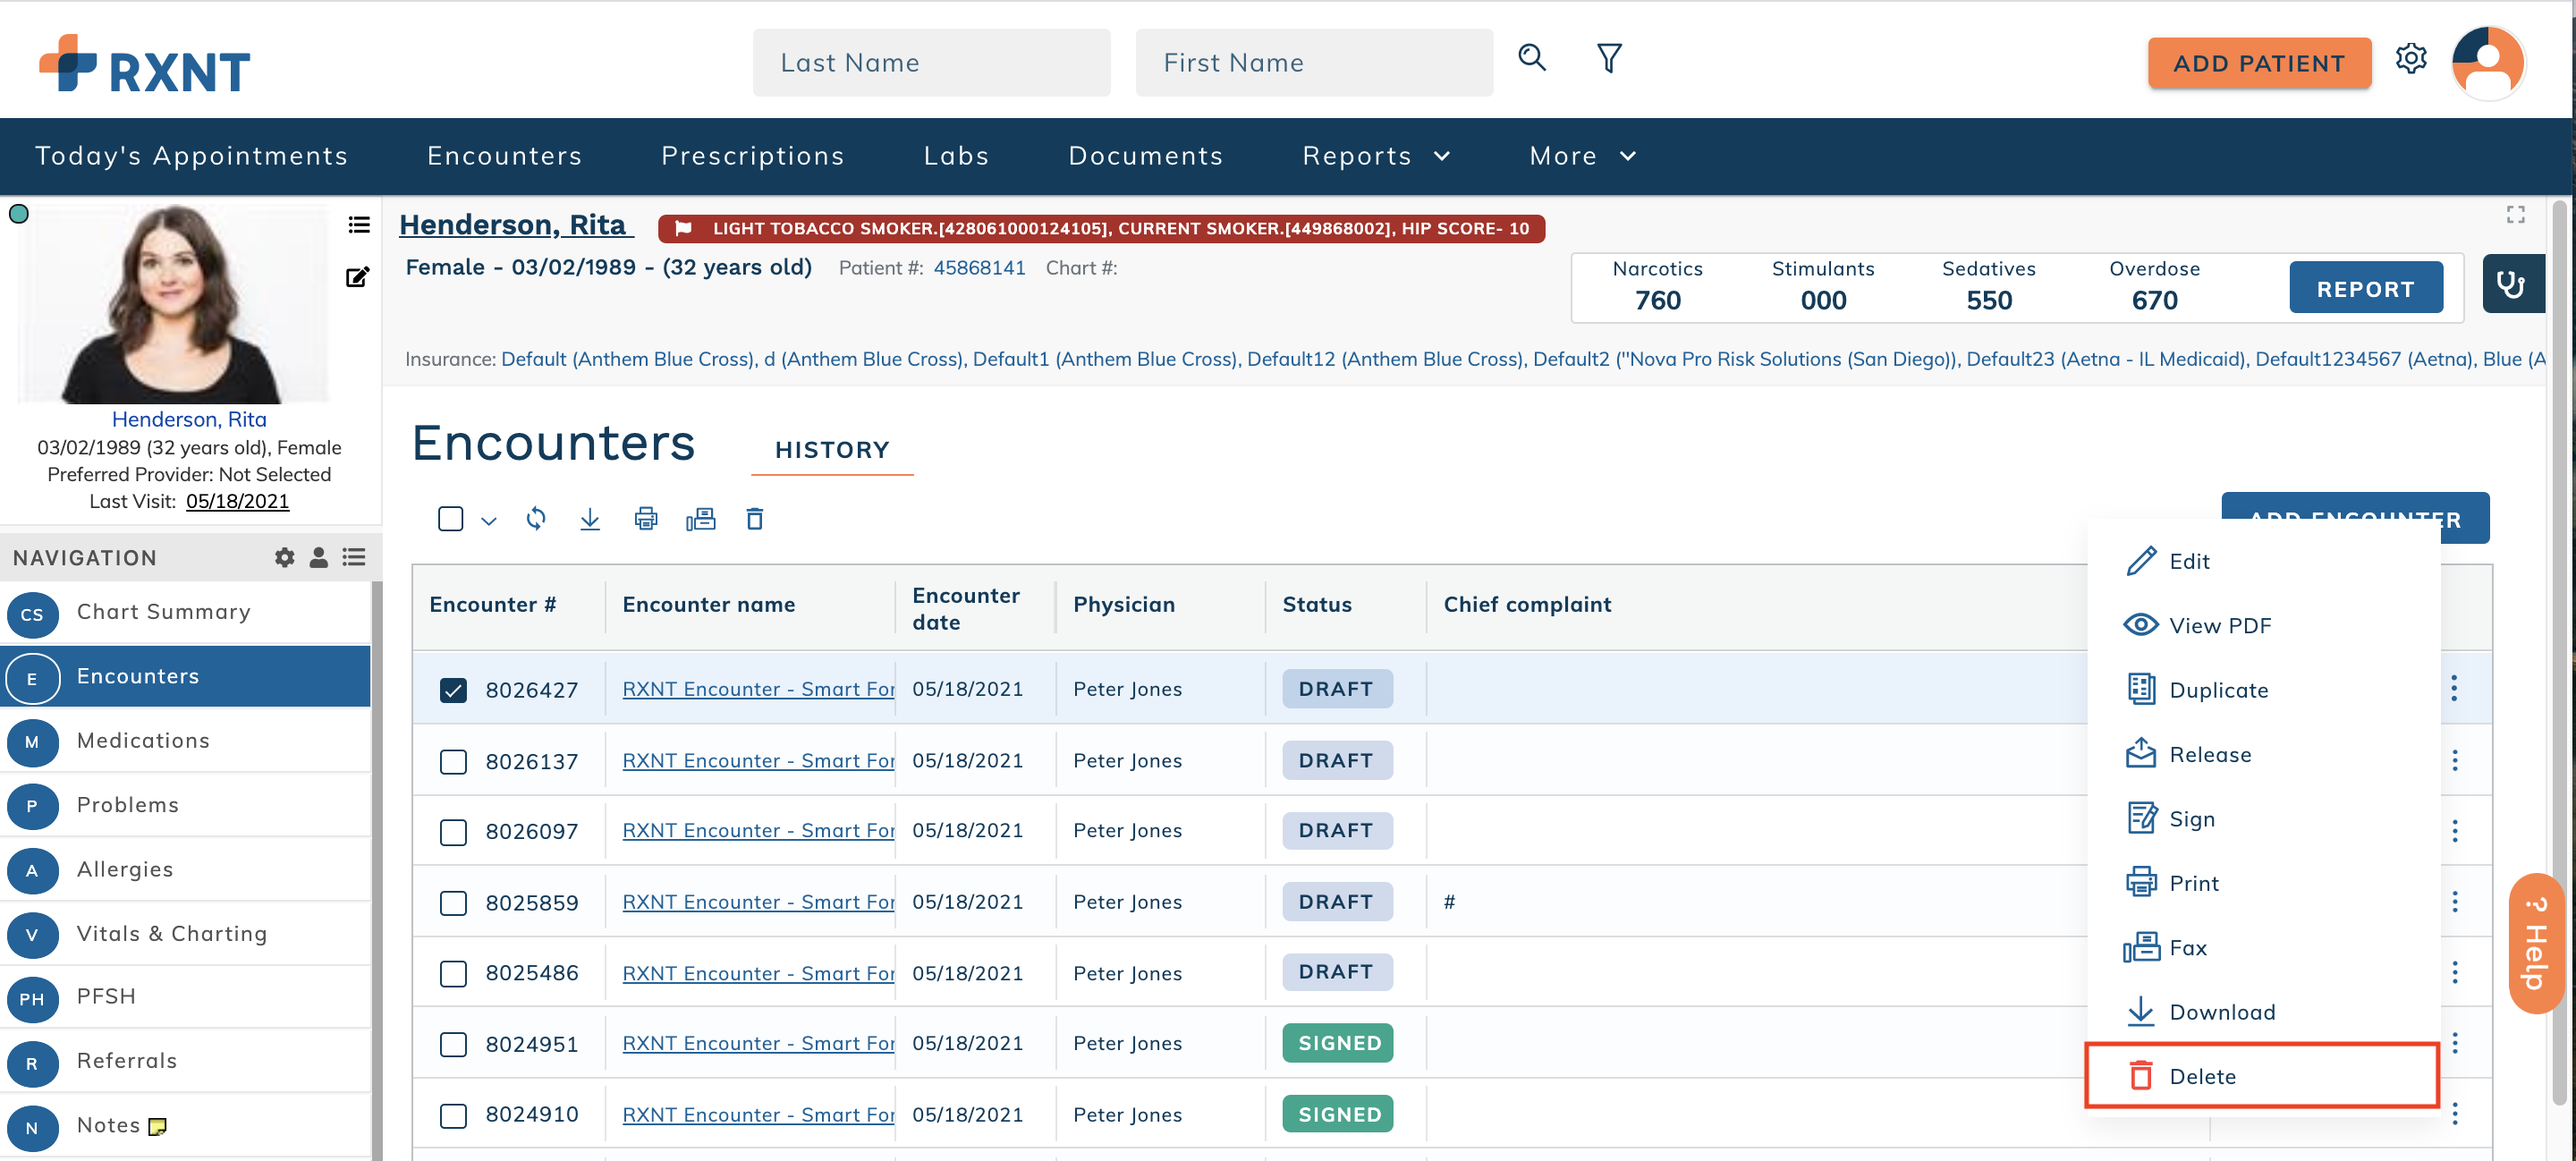
Task: Open navigation settings gear icon
Action: click(x=285, y=557)
